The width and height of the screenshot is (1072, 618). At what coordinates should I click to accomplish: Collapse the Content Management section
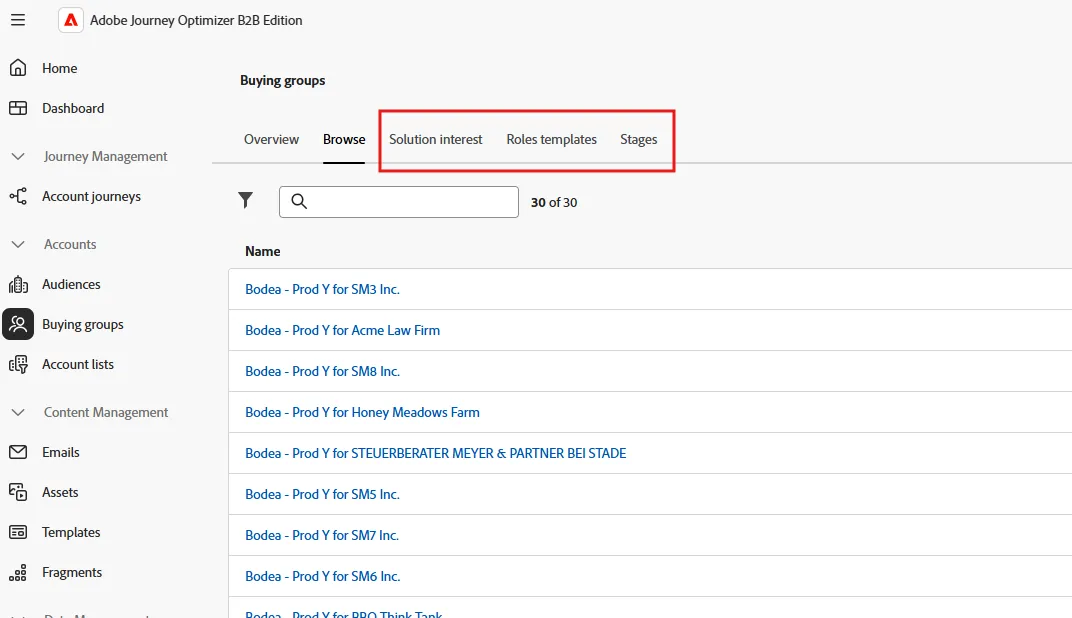pyautogui.click(x=18, y=412)
